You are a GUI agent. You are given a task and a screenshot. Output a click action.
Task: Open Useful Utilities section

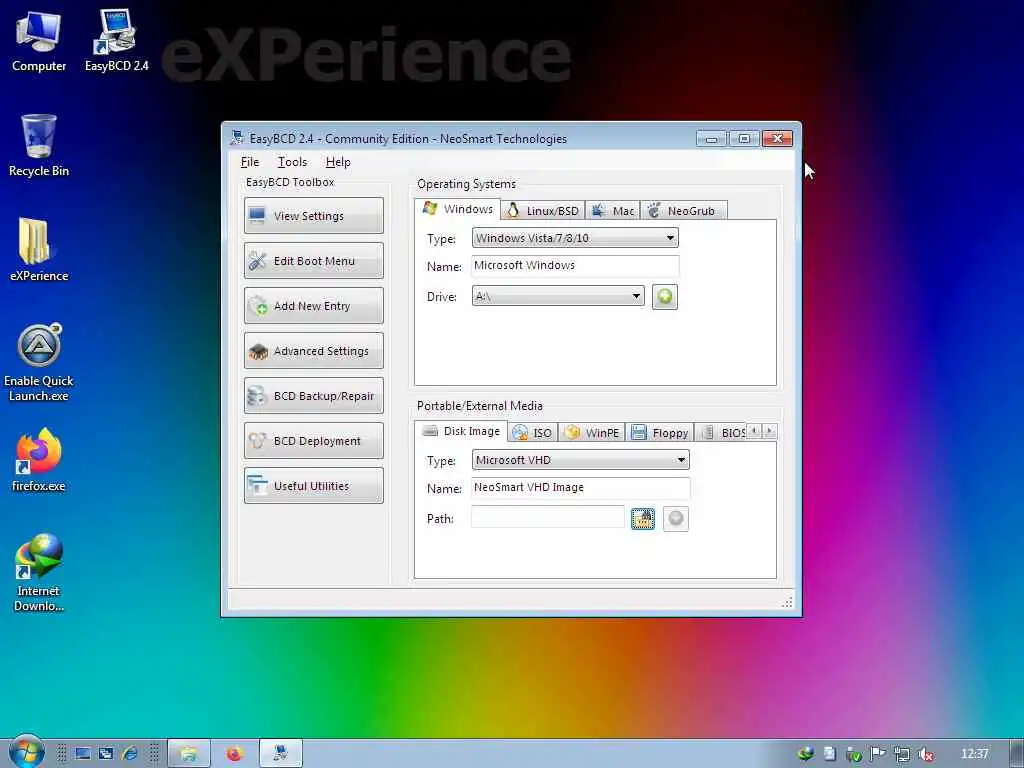pos(313,486)
